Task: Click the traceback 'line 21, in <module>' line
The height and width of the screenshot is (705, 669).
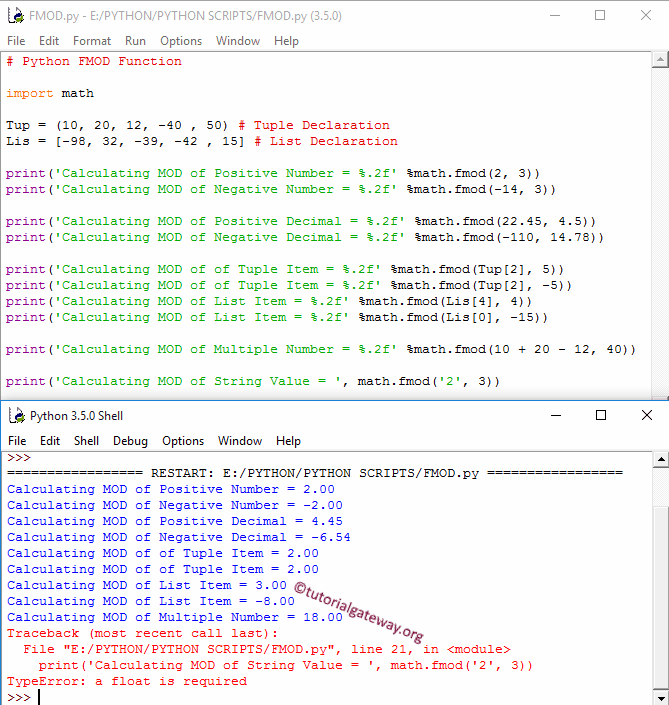Action: [267, 649]
